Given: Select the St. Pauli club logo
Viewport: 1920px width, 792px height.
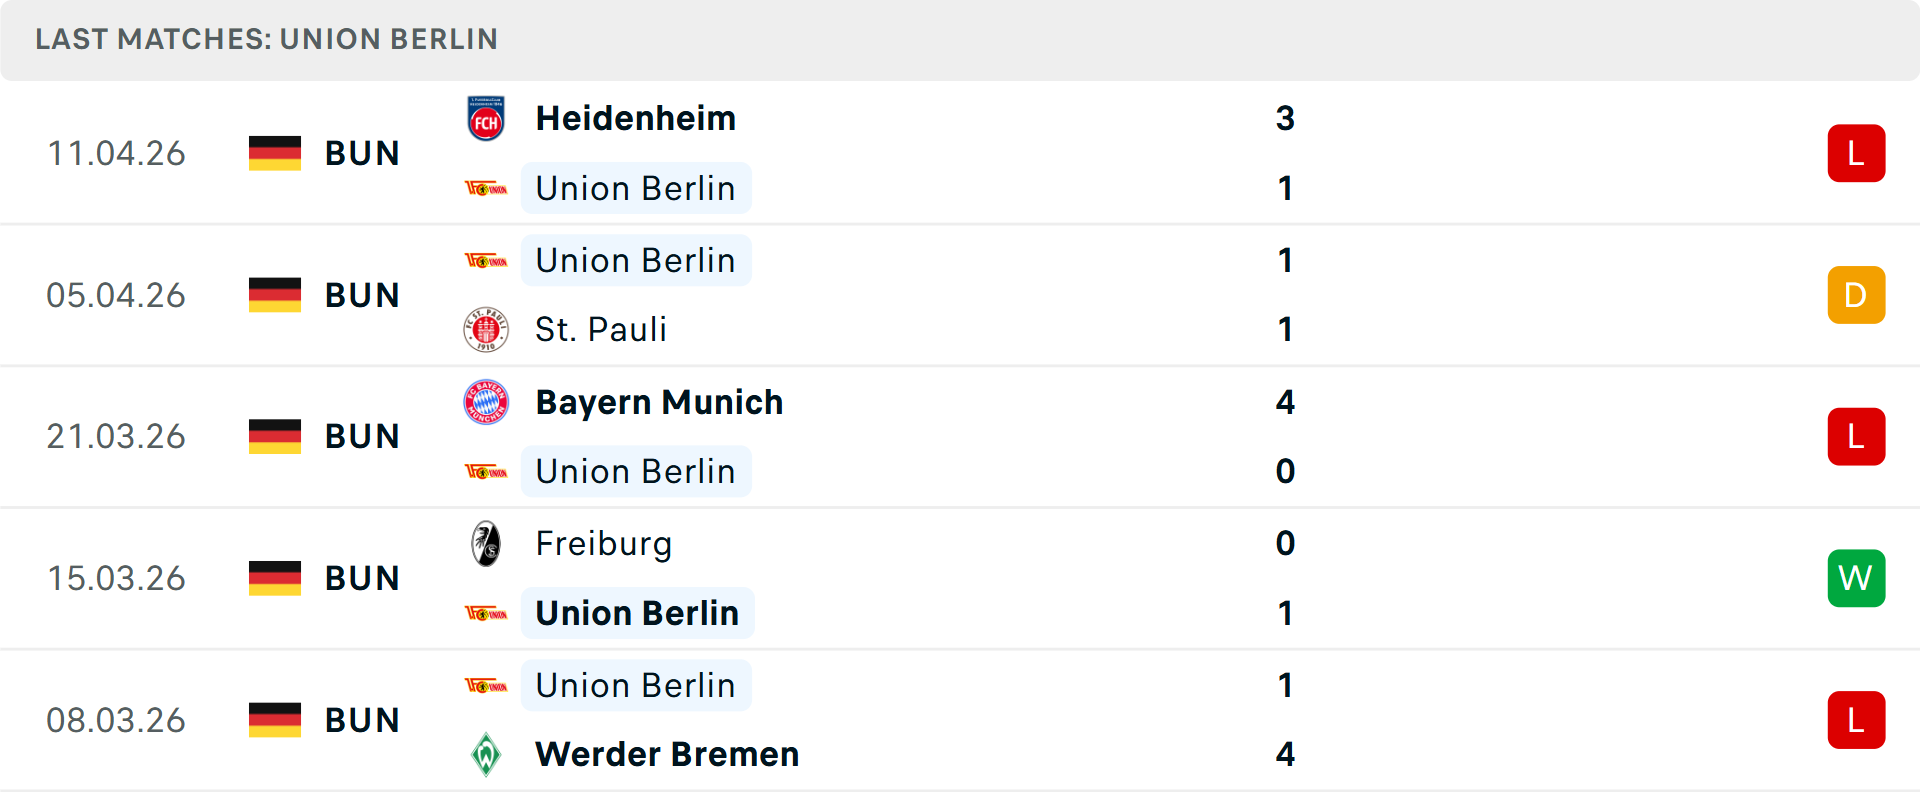Looking at the screenshot, I should tap(486, 329).
